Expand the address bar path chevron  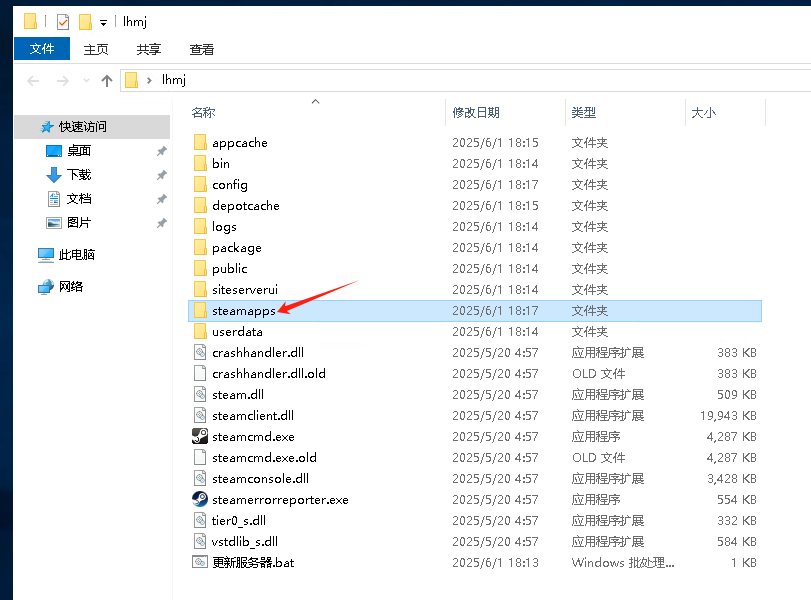[149, 80]
